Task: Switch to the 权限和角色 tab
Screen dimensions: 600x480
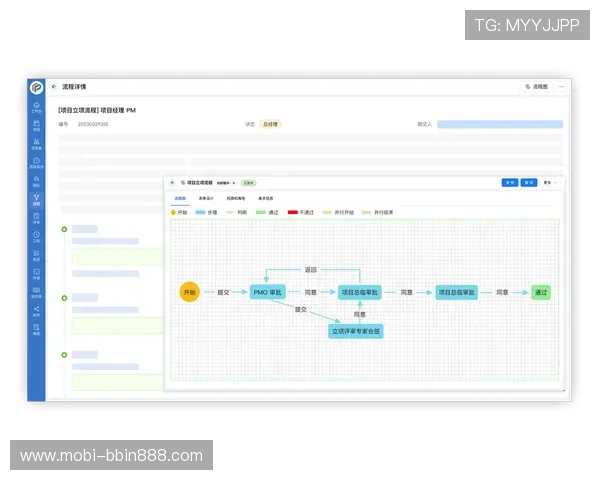Action: 234,199
